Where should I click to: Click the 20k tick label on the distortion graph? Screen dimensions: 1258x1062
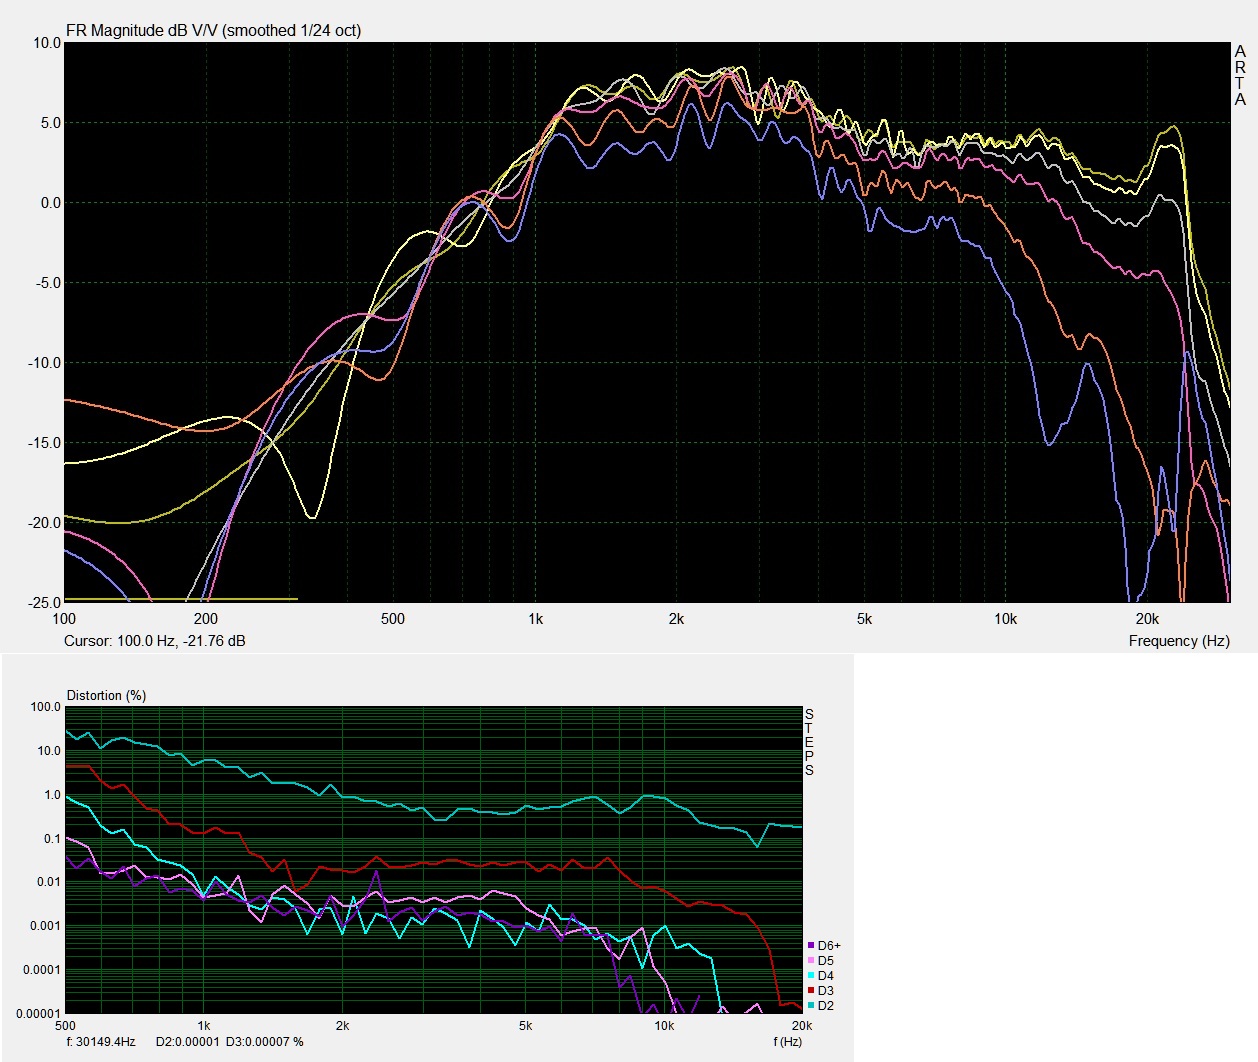(x=801, y=1026)
